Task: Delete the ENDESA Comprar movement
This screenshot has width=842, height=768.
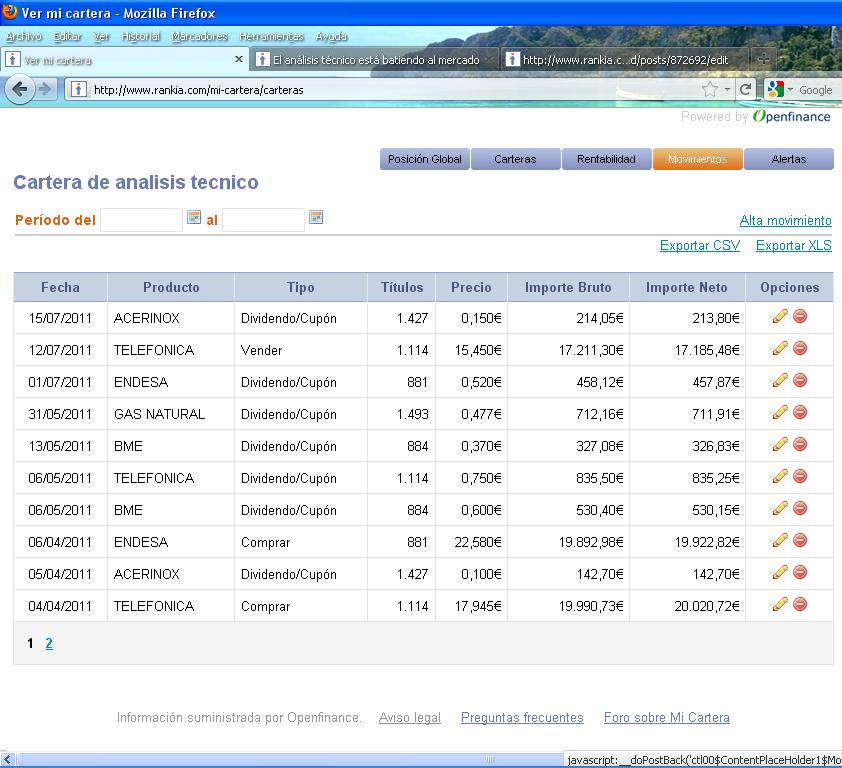Action: (x=800, y=541)
